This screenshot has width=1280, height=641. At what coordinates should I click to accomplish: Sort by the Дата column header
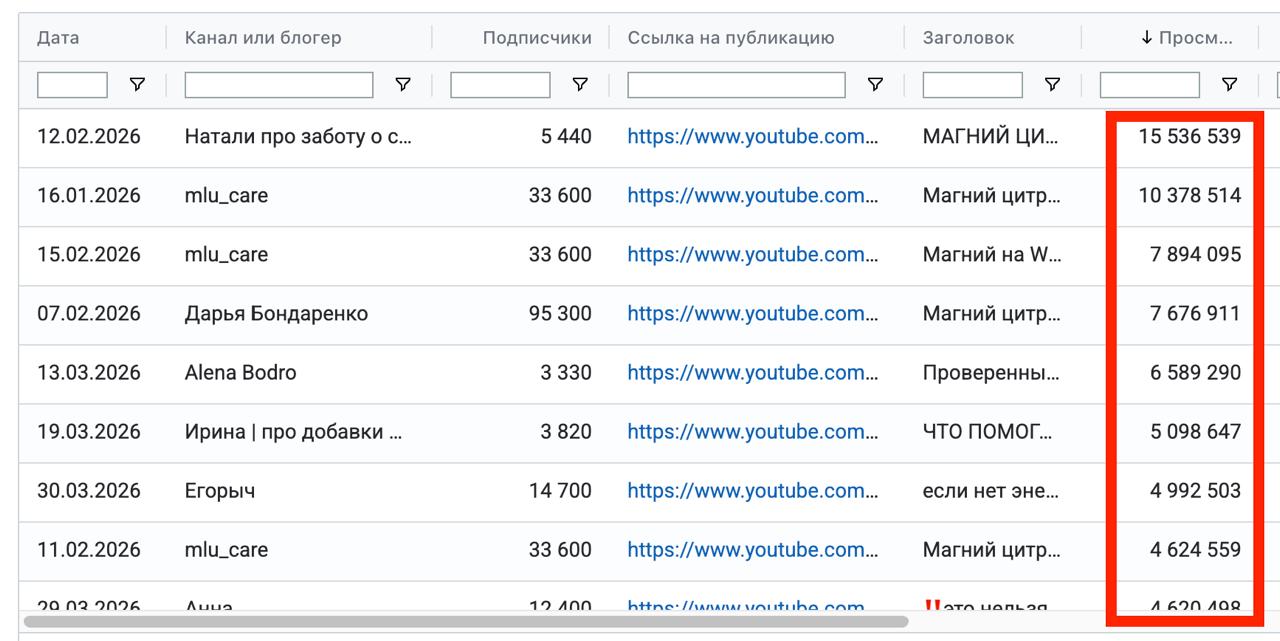click(x=58, y=38)
